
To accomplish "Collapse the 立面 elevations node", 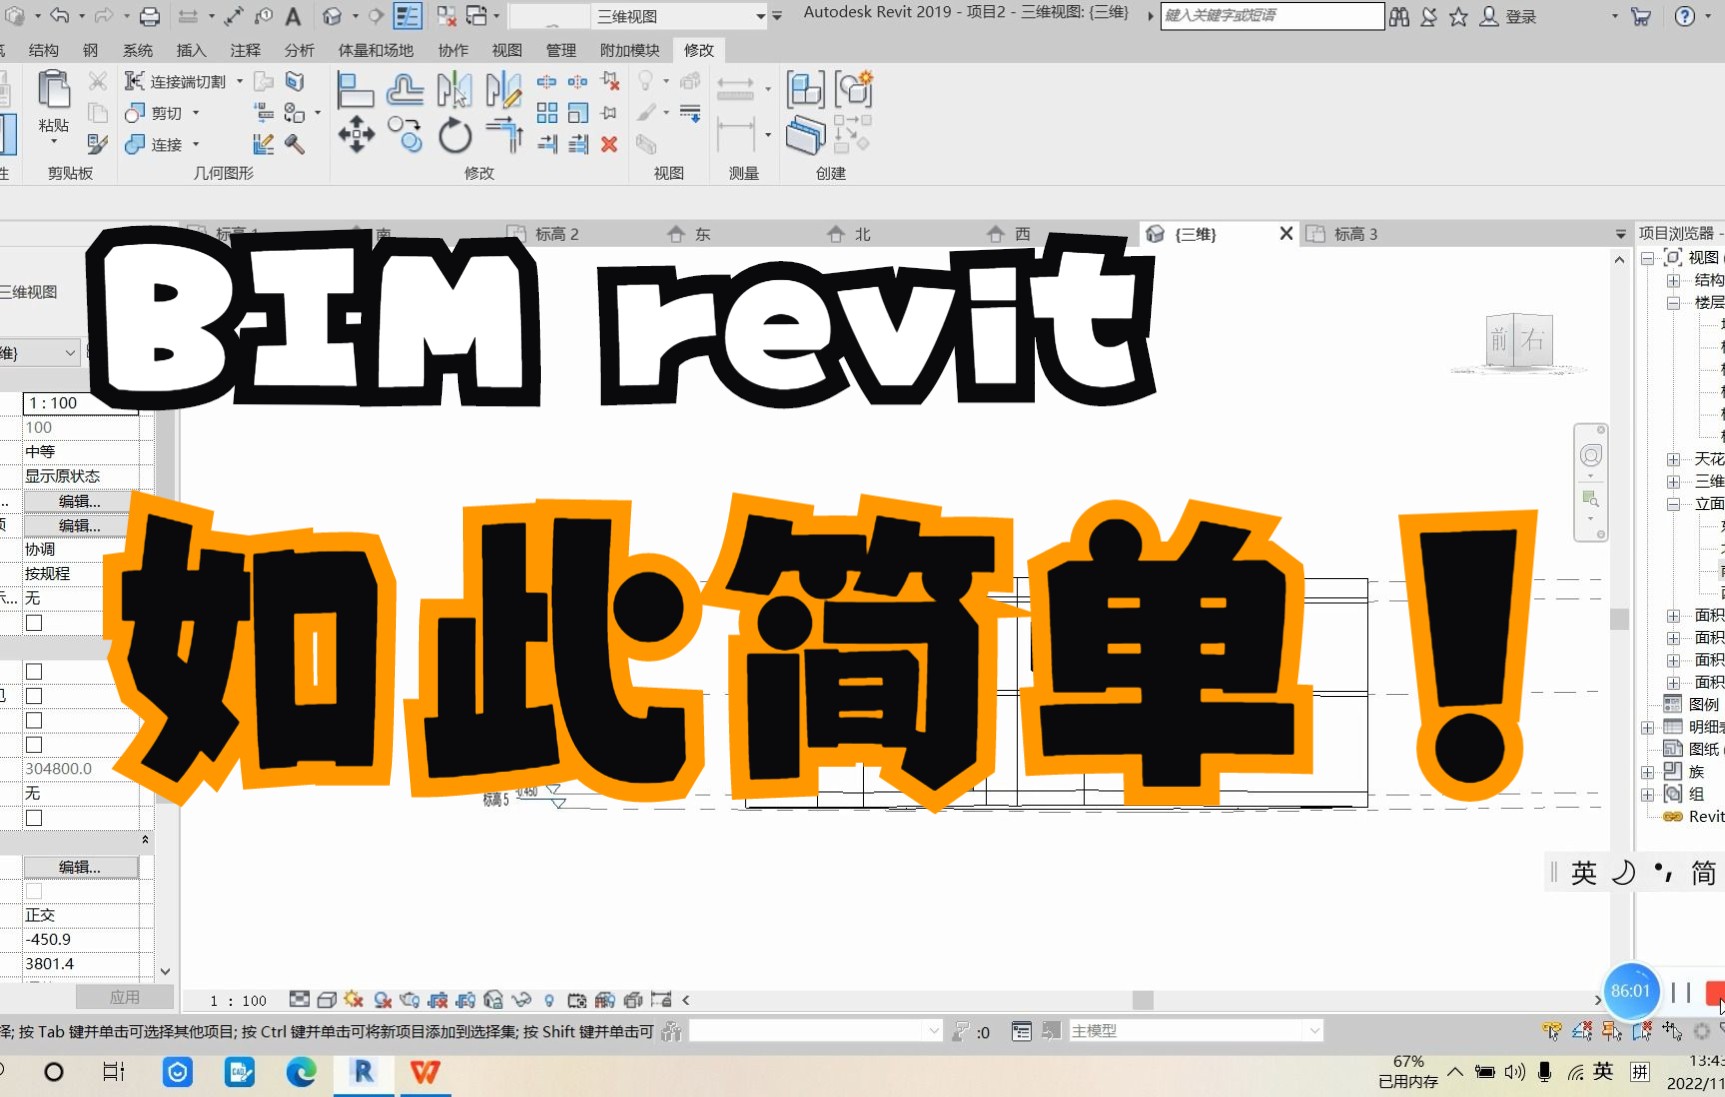I will pos(1673,504).
